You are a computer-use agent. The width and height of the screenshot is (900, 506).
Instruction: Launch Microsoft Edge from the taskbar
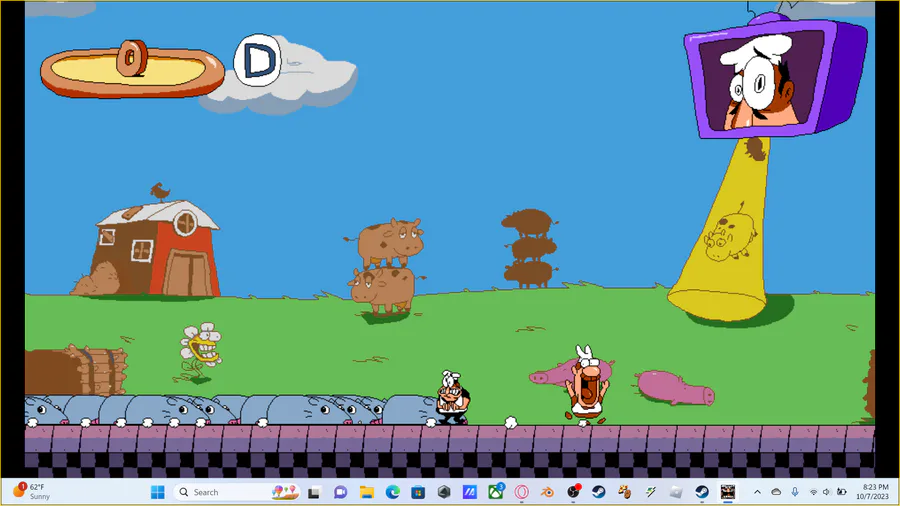(x=393, y=492)
